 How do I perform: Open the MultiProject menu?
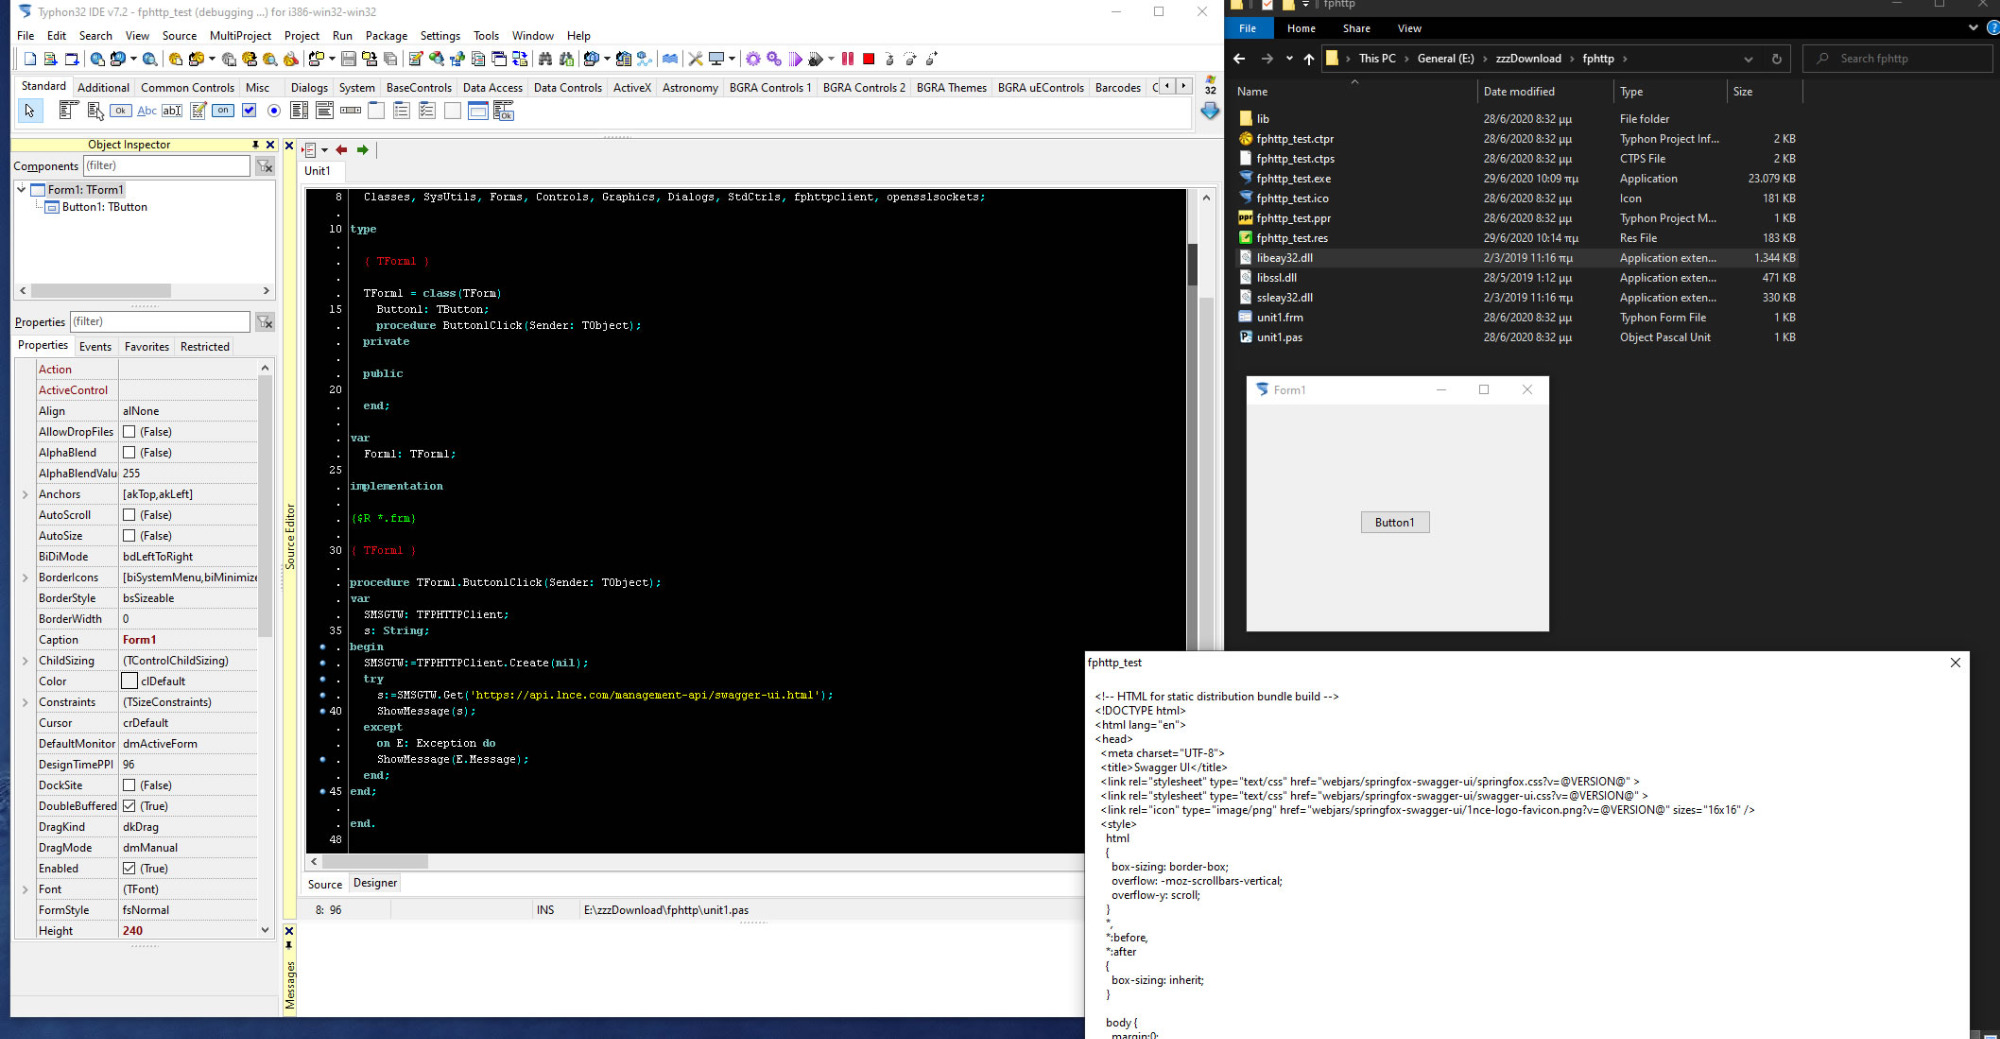click(240, 36)
